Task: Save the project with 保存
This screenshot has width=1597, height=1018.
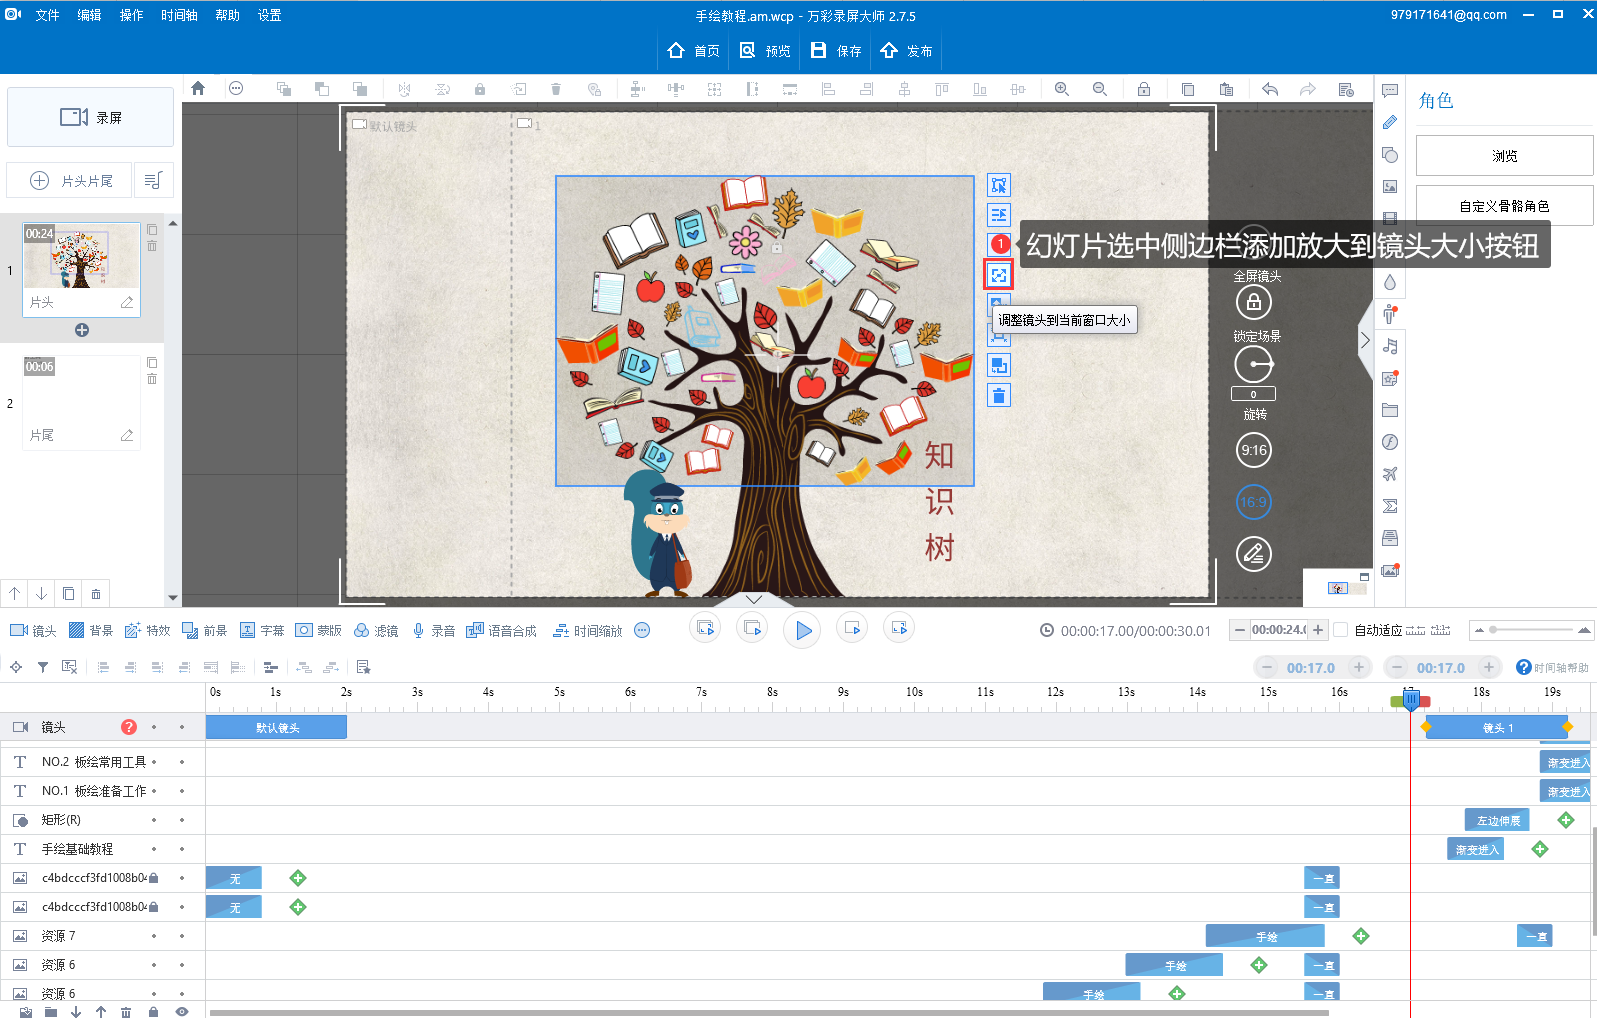Action: (x=836, y=51)
